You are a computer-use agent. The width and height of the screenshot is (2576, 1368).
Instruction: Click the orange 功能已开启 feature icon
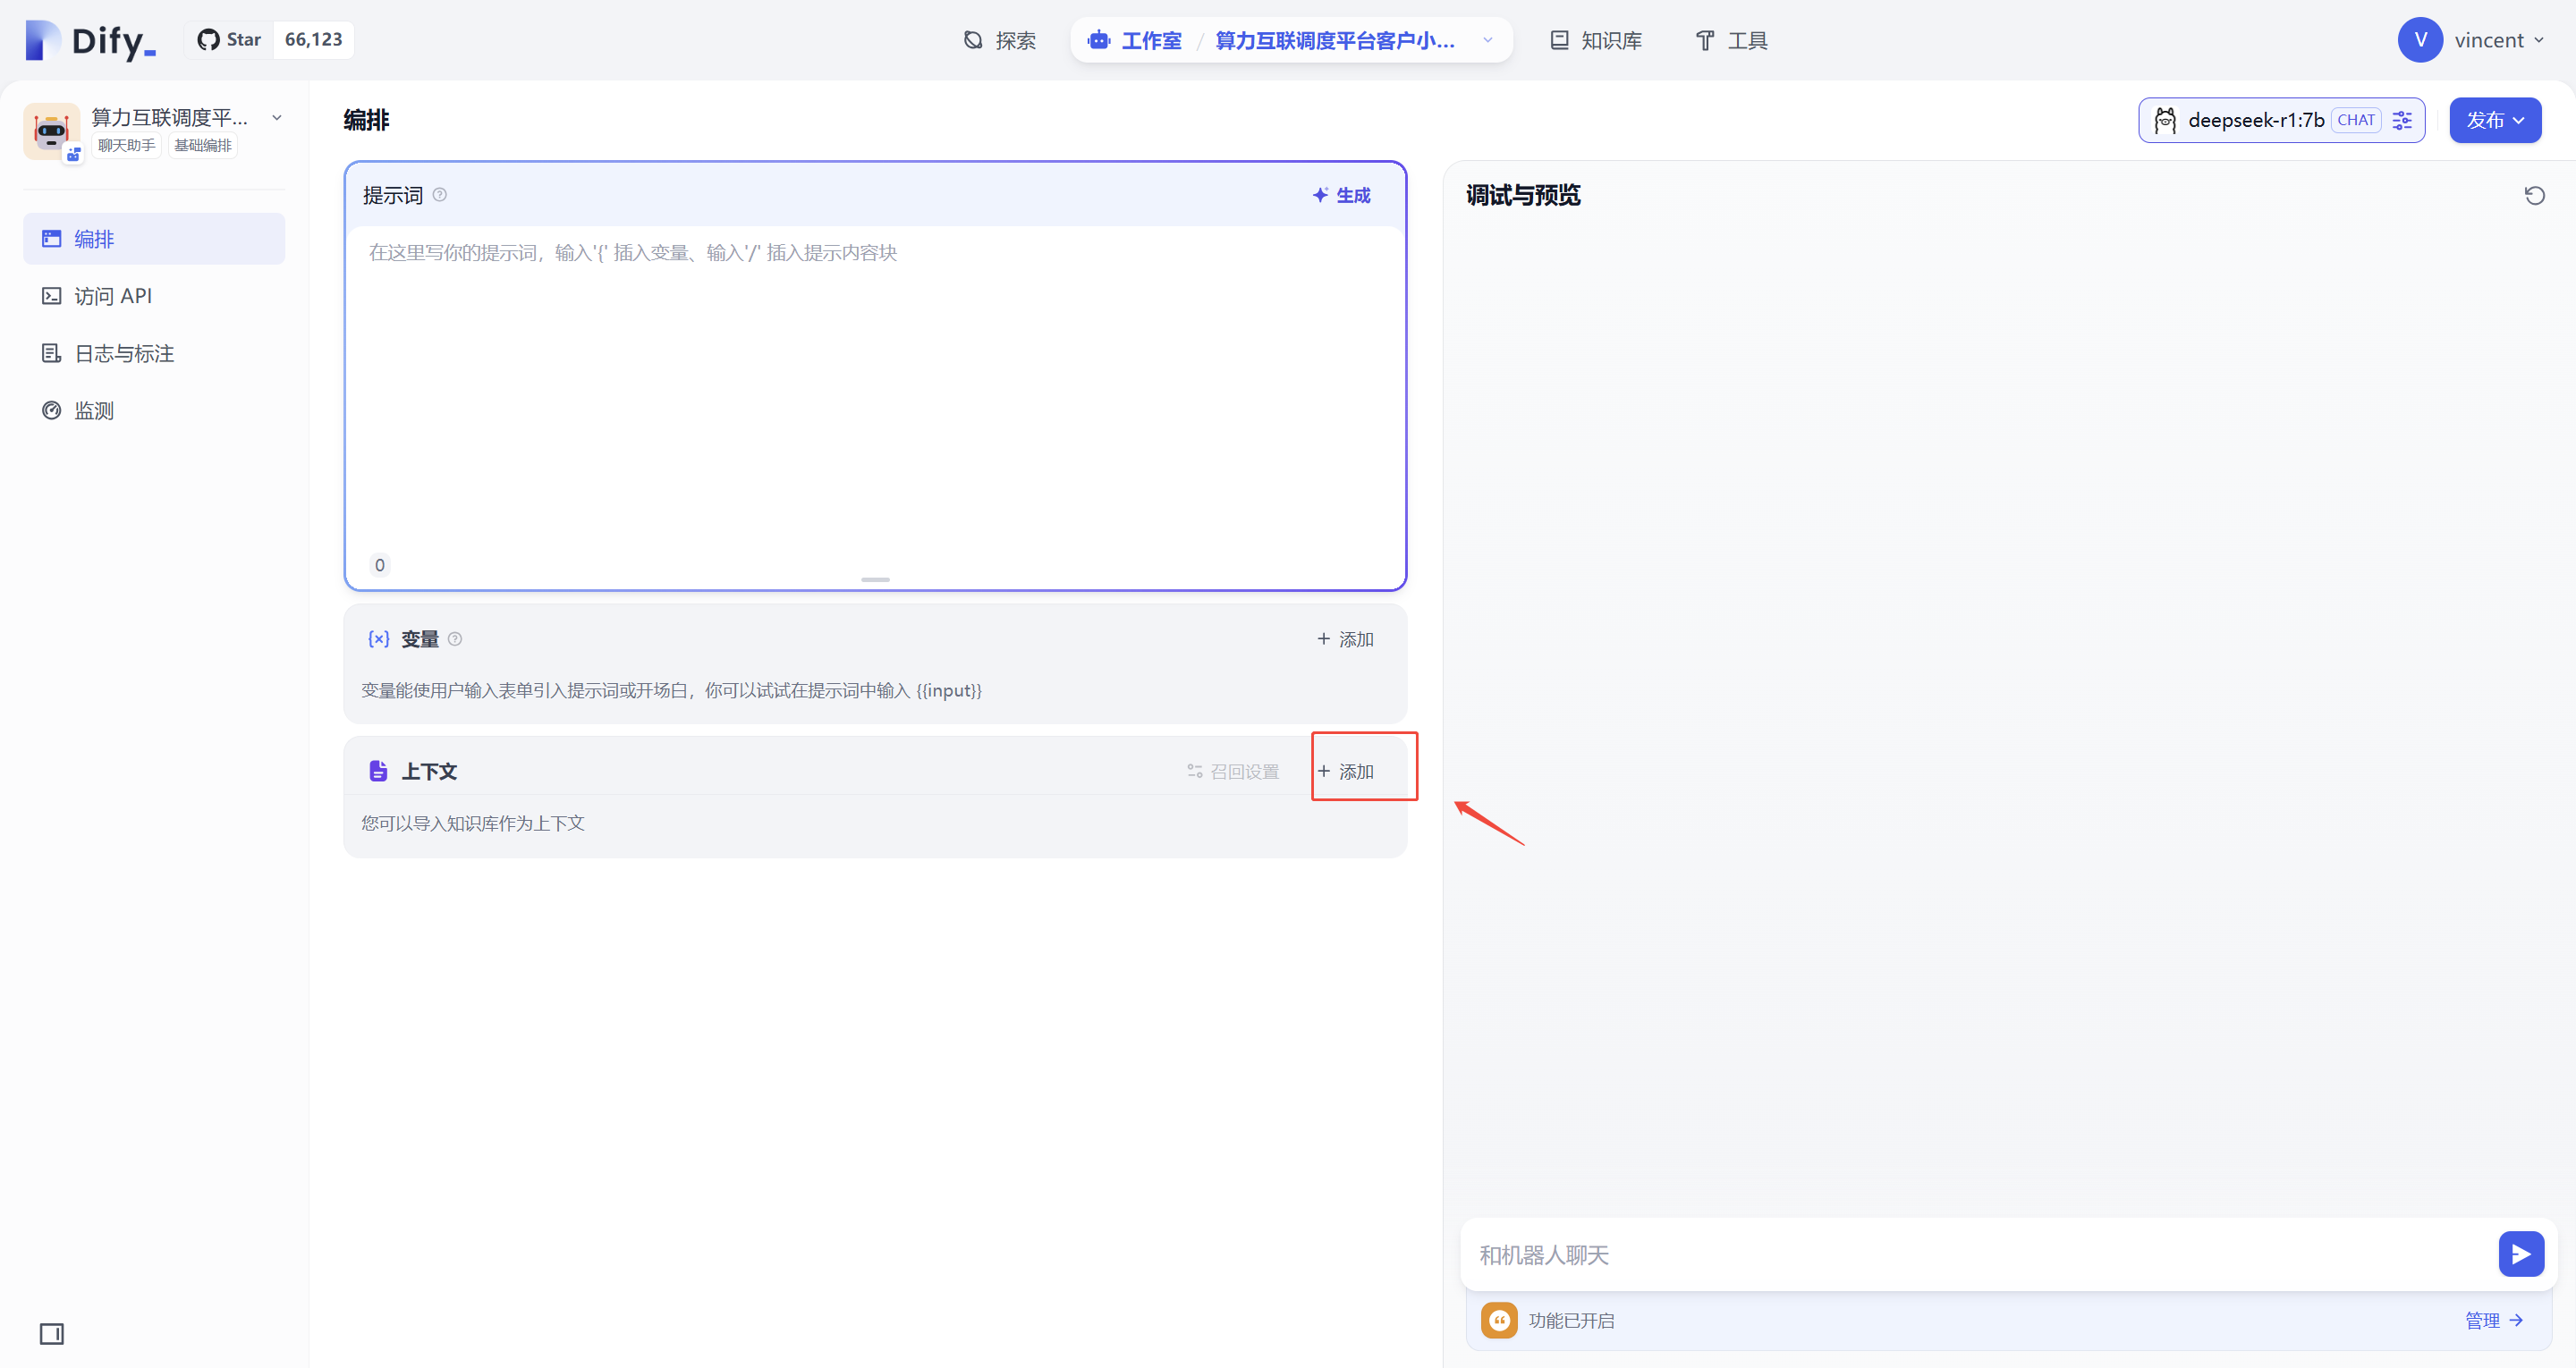pos(1499,1320)
